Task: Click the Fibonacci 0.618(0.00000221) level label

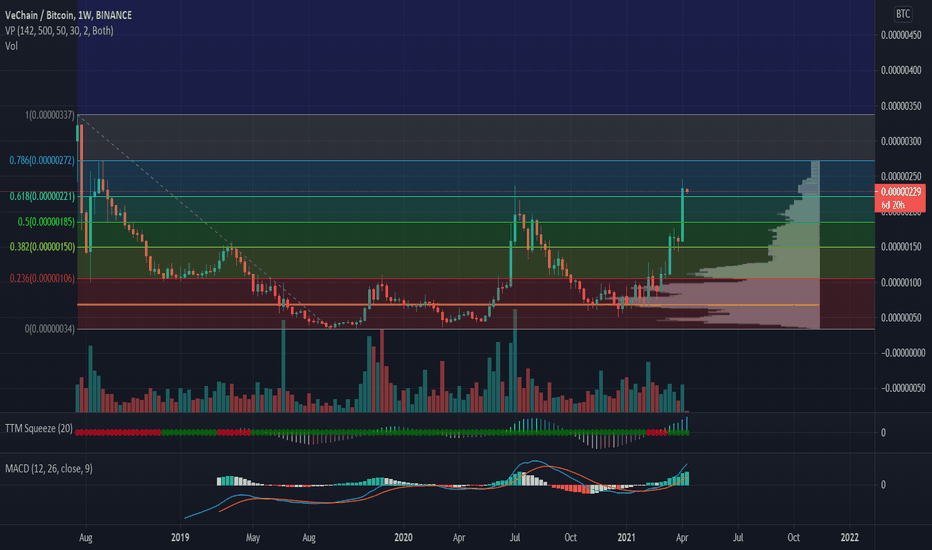Action: pyautogui.click(x=42, y=196)
